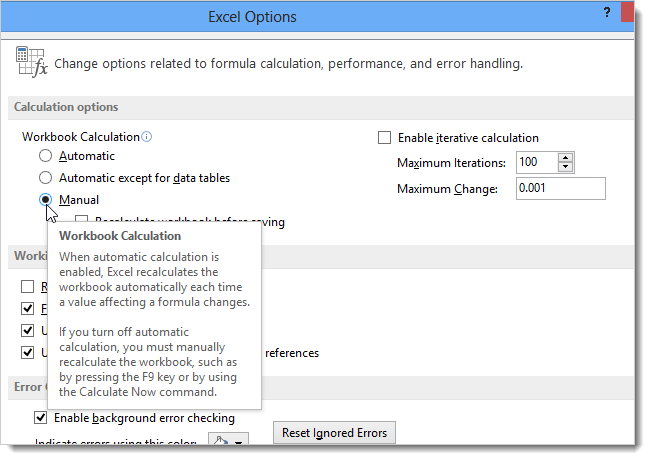
Task: Select the Manual calculation option
Action: pos(45,200)
